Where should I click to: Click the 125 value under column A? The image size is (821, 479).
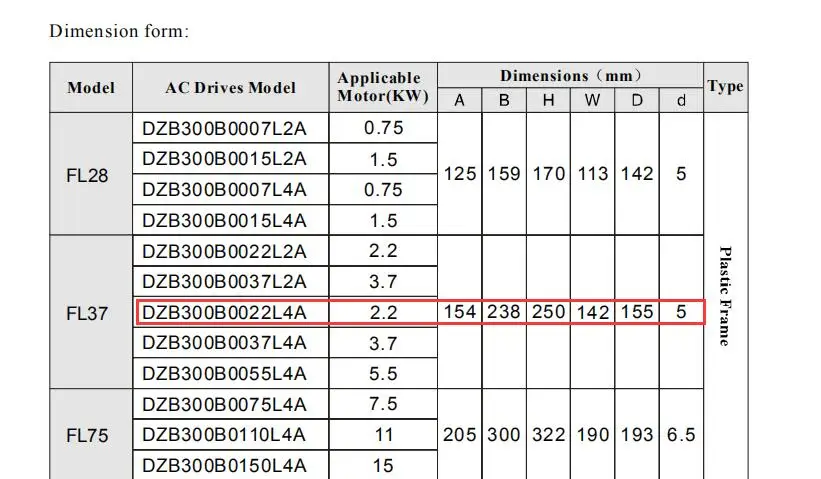click(460, 174)
